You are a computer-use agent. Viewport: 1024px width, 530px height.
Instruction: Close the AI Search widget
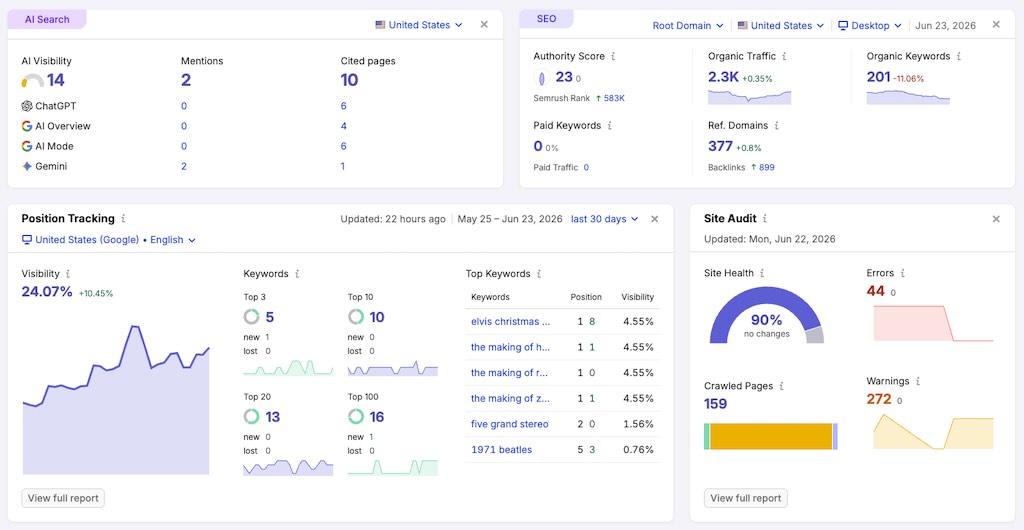484,25
